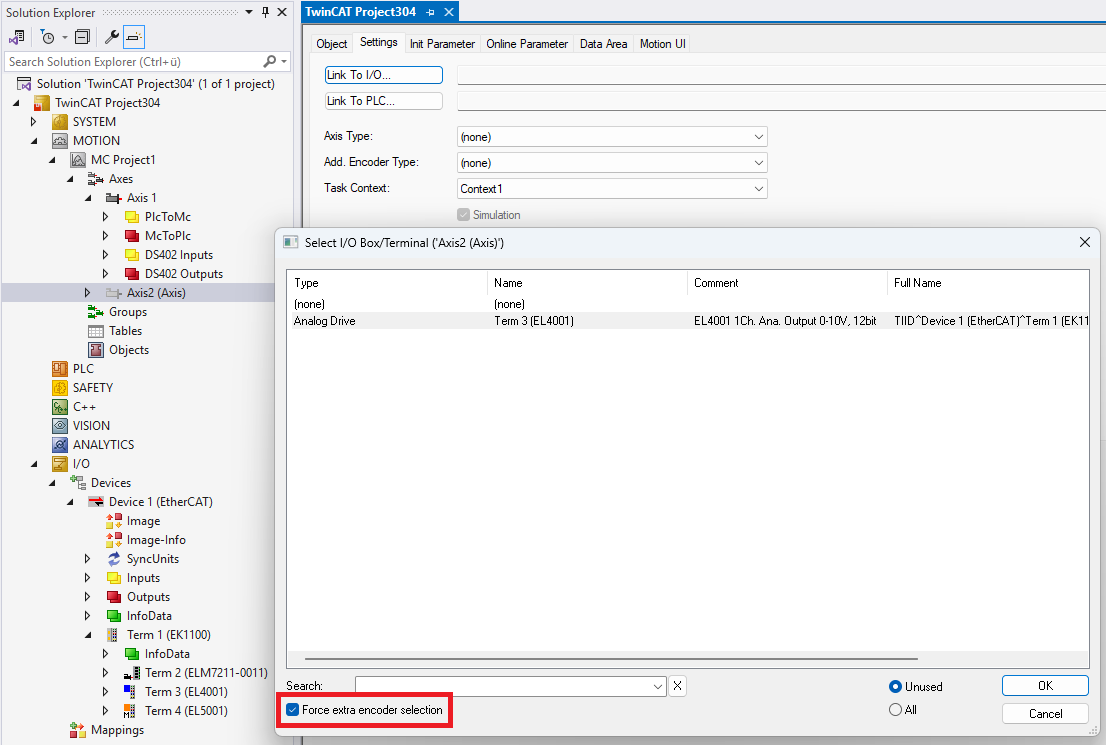The image size is (1106, 745).
Task: Click the MOTION node icon
Action: tap(60, 140)
